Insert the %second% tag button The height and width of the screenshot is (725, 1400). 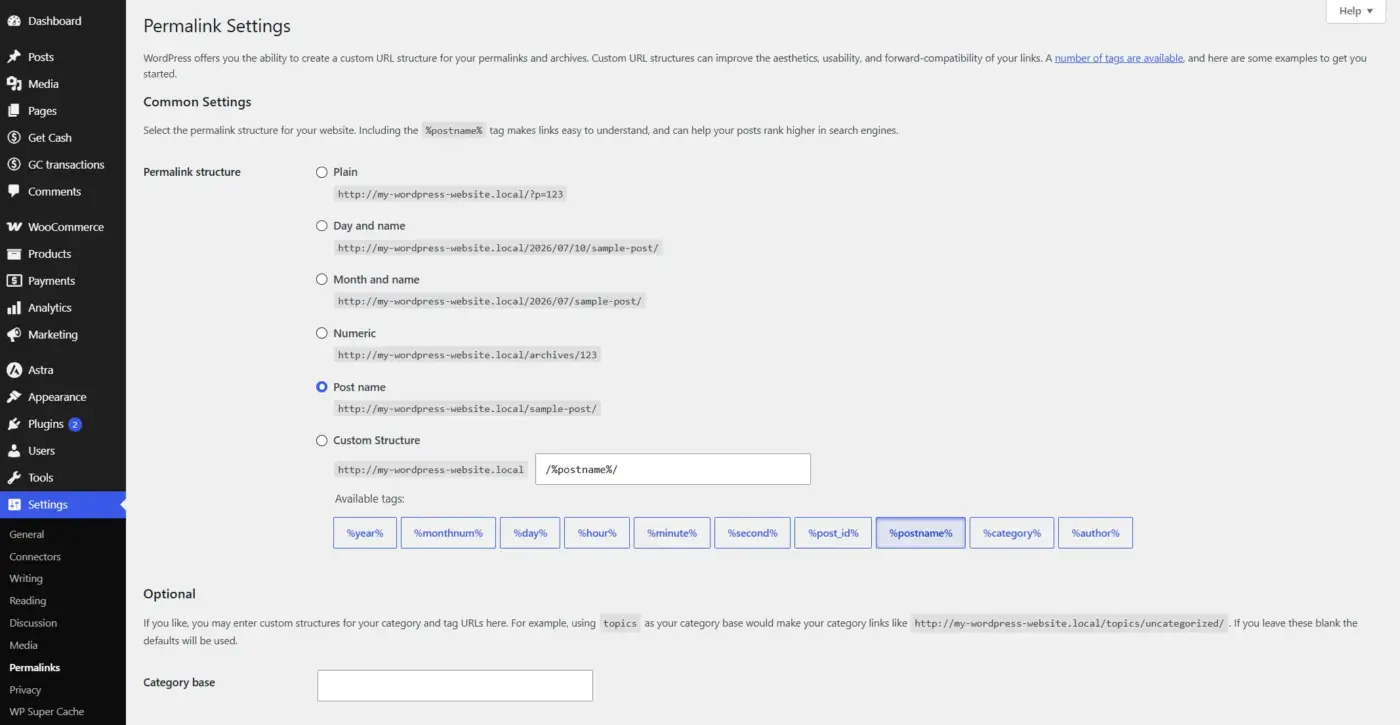tap(752, 533)
